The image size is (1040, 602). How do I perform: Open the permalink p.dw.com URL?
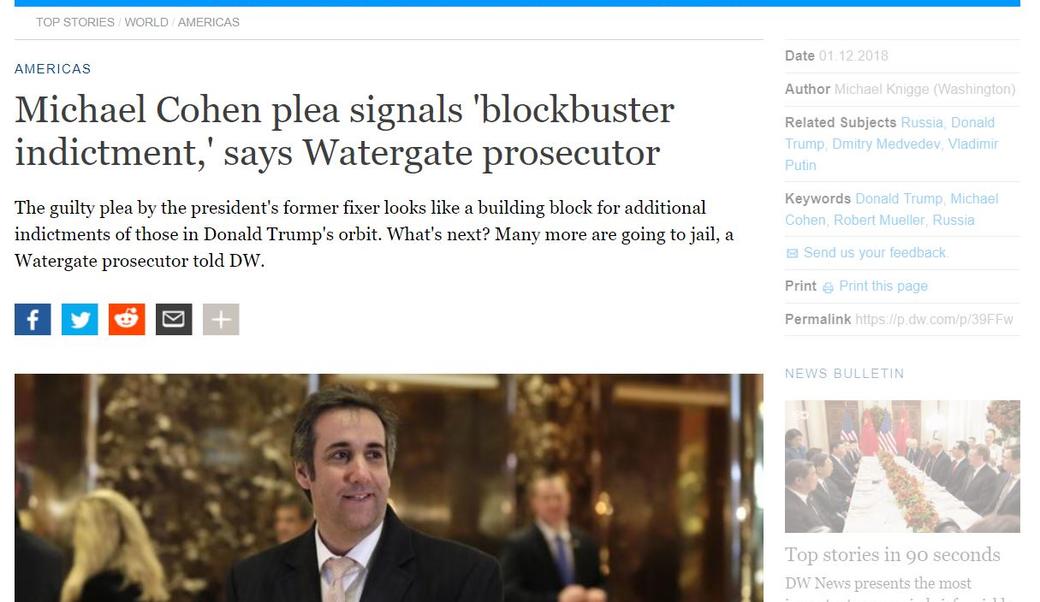pos(934,320)
